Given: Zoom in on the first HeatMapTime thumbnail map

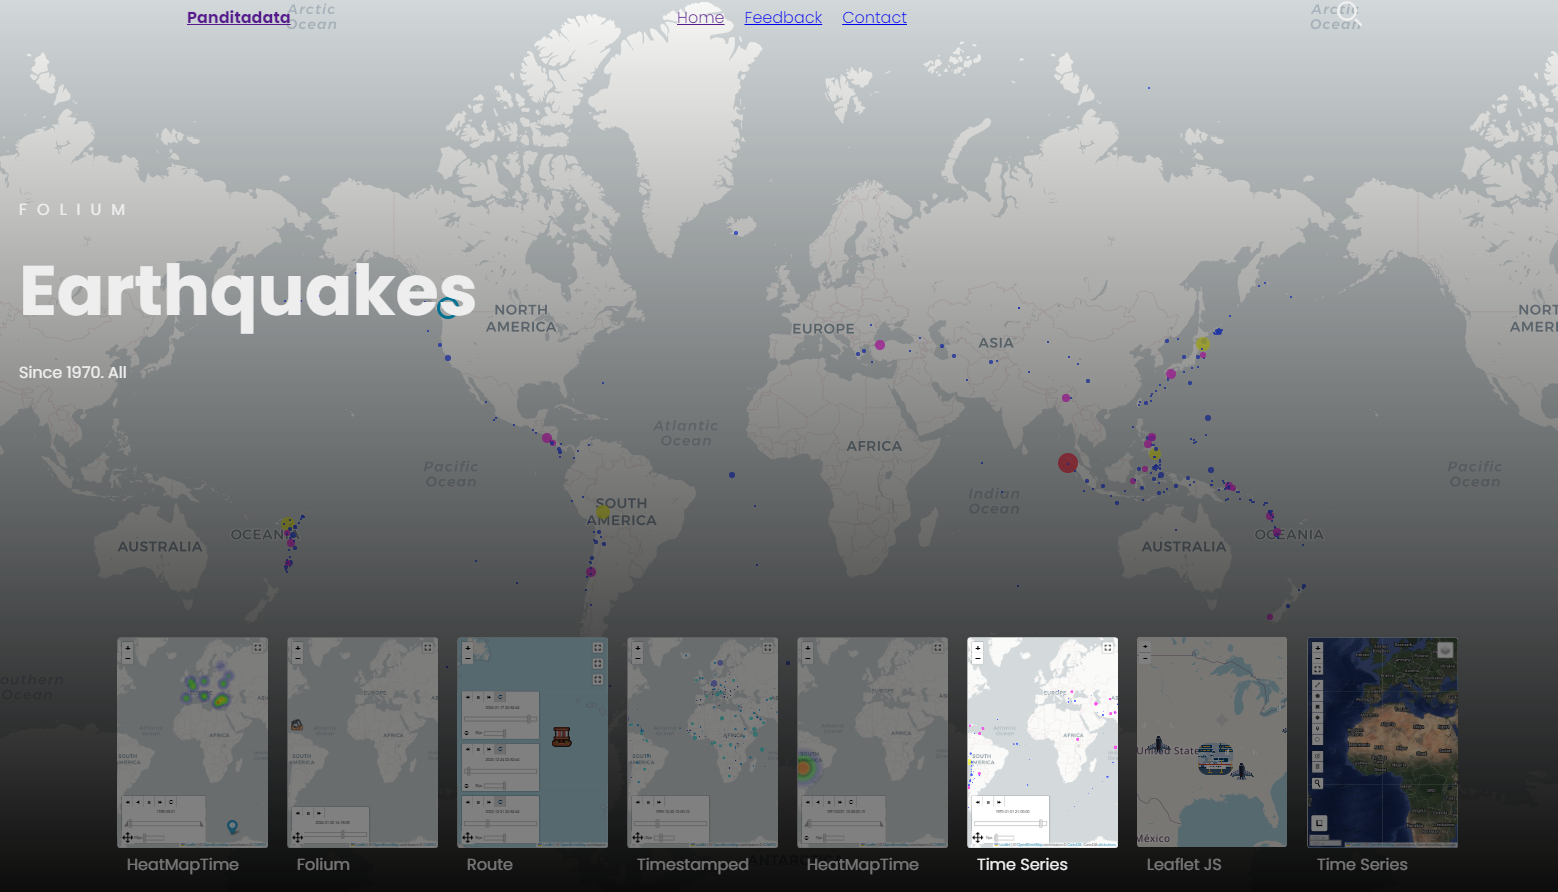Looking at the screenshot, I should (128, 648).
